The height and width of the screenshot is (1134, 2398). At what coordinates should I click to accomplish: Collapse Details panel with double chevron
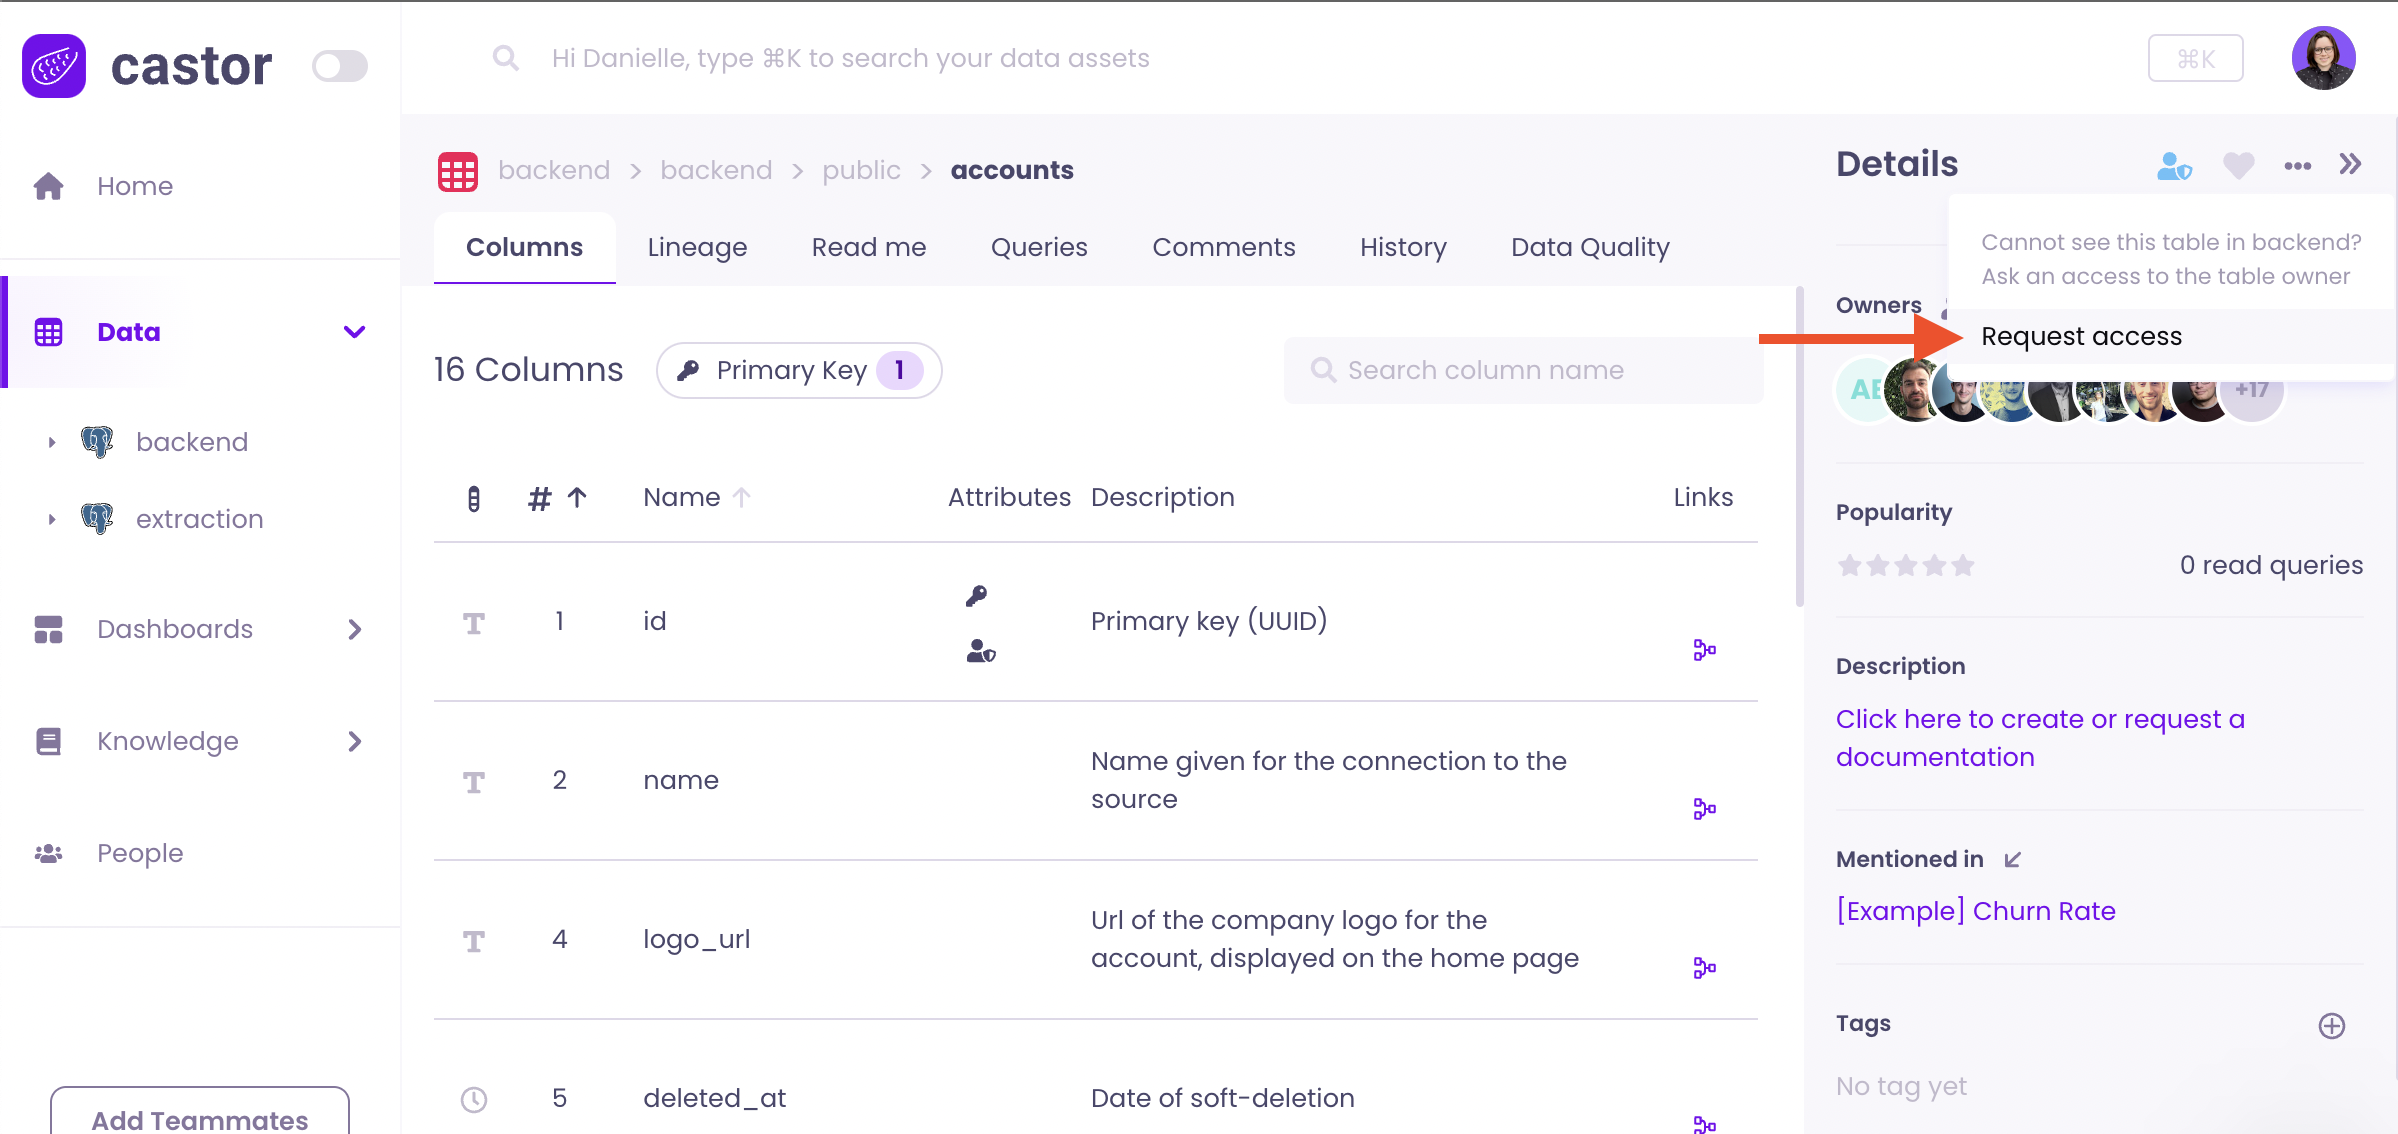coord(2350,164)
